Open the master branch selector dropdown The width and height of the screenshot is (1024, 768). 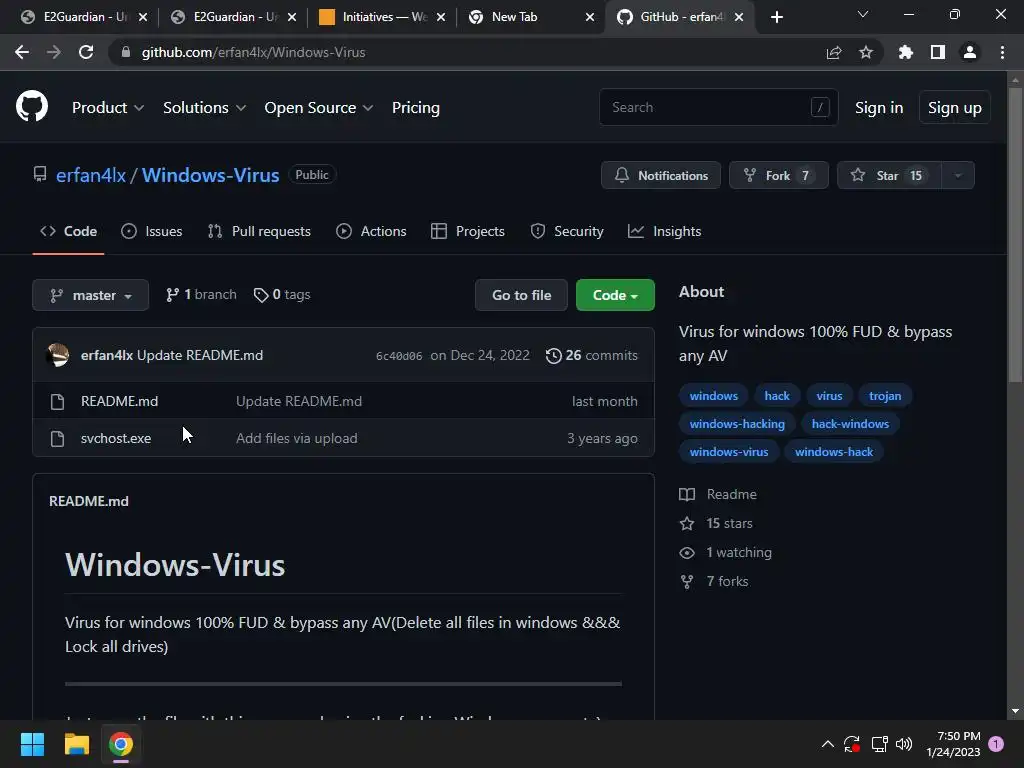91,295
